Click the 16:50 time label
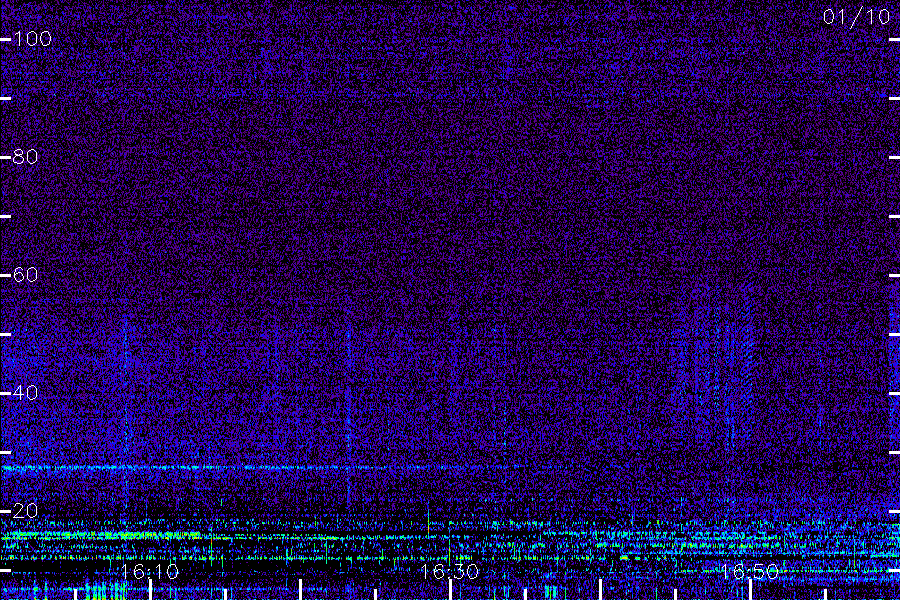Screen dimensions: 900x600 coord(750,571)
